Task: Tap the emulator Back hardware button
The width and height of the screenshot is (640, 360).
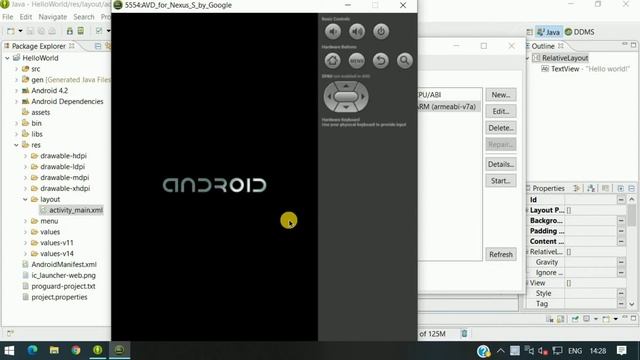Action: [381, 61]
